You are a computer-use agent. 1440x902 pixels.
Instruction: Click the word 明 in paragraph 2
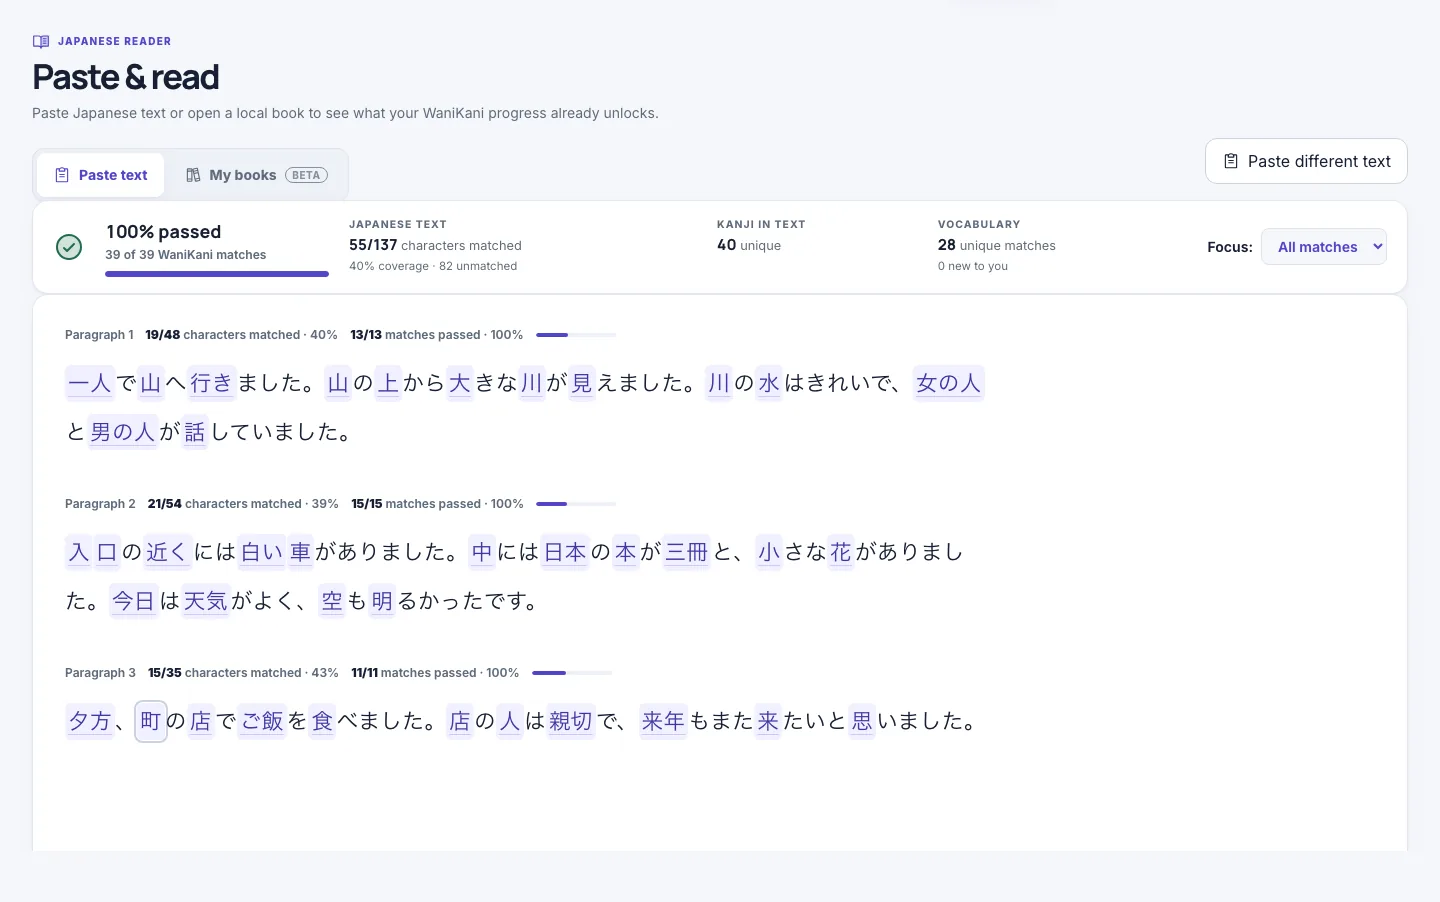382,601
